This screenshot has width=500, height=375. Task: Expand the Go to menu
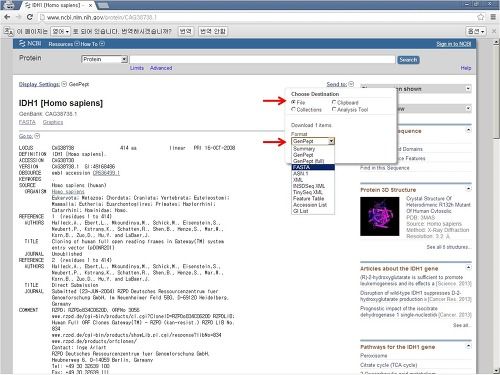pos(29,136)
